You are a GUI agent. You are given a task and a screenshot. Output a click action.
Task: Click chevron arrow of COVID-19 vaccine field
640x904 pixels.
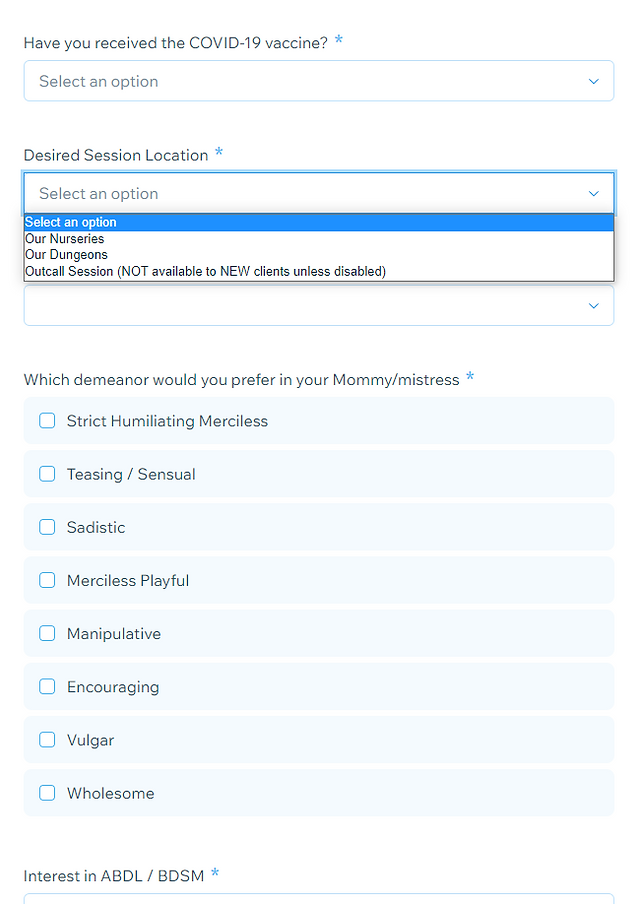pyautogui.click(x=593, y=81)
